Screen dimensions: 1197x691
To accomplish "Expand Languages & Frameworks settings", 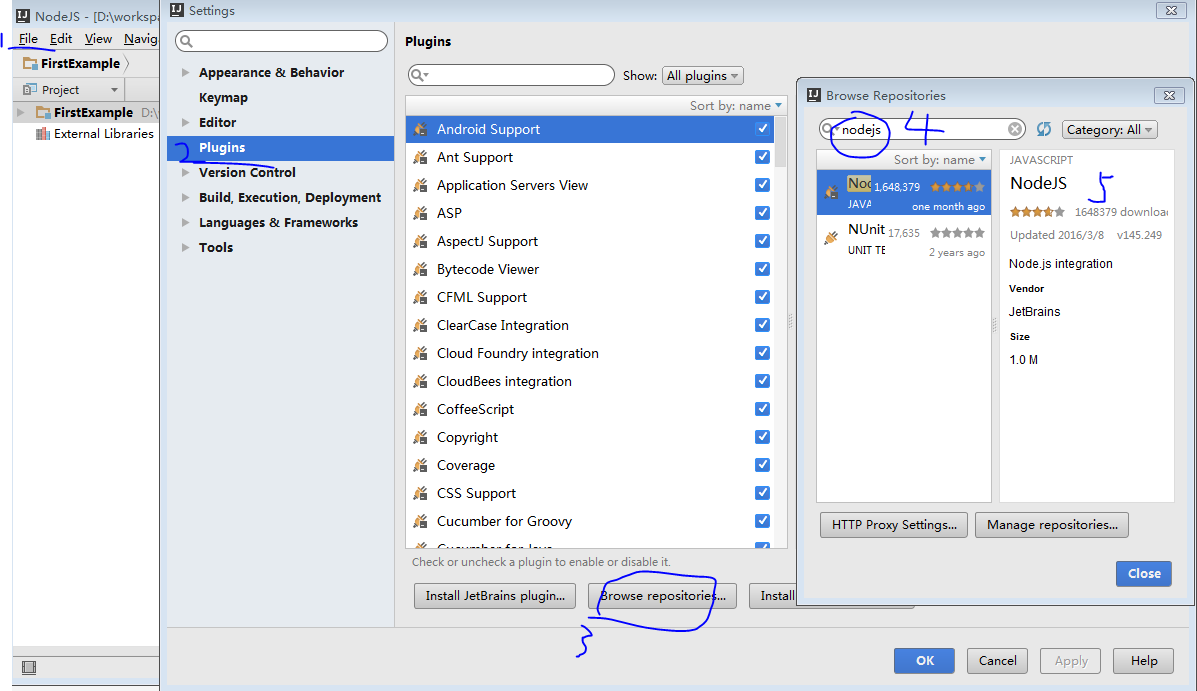I will [x=186, y=222].
